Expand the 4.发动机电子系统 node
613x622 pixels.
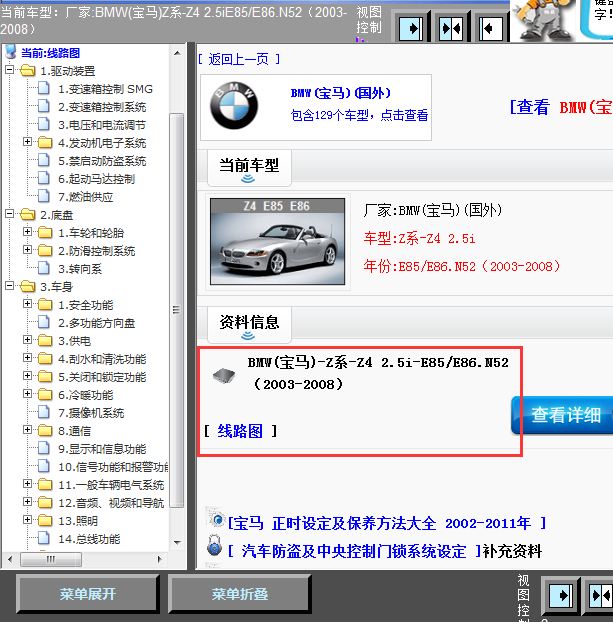[27, 142]
